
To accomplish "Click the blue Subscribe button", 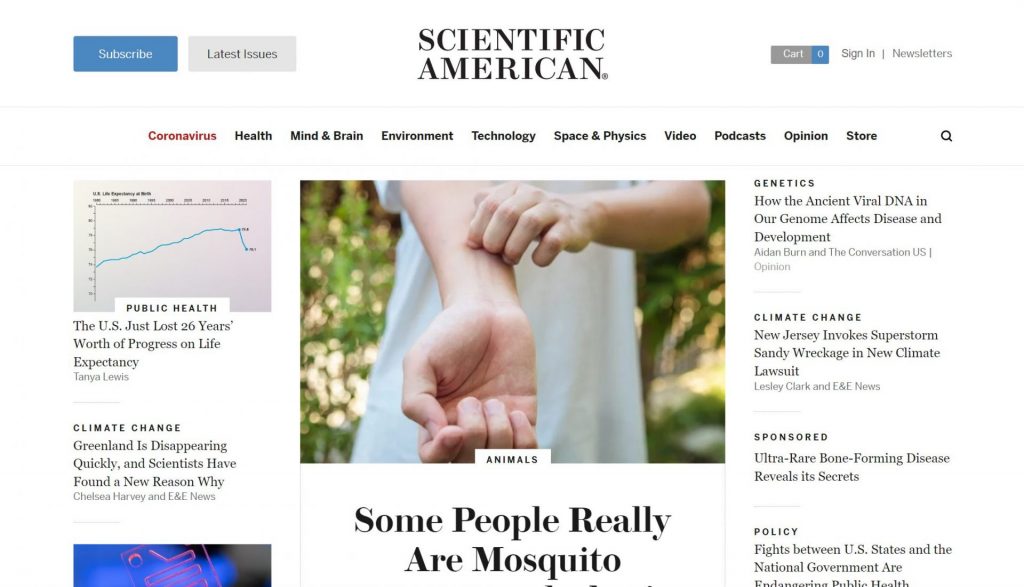I will [125, 54].
